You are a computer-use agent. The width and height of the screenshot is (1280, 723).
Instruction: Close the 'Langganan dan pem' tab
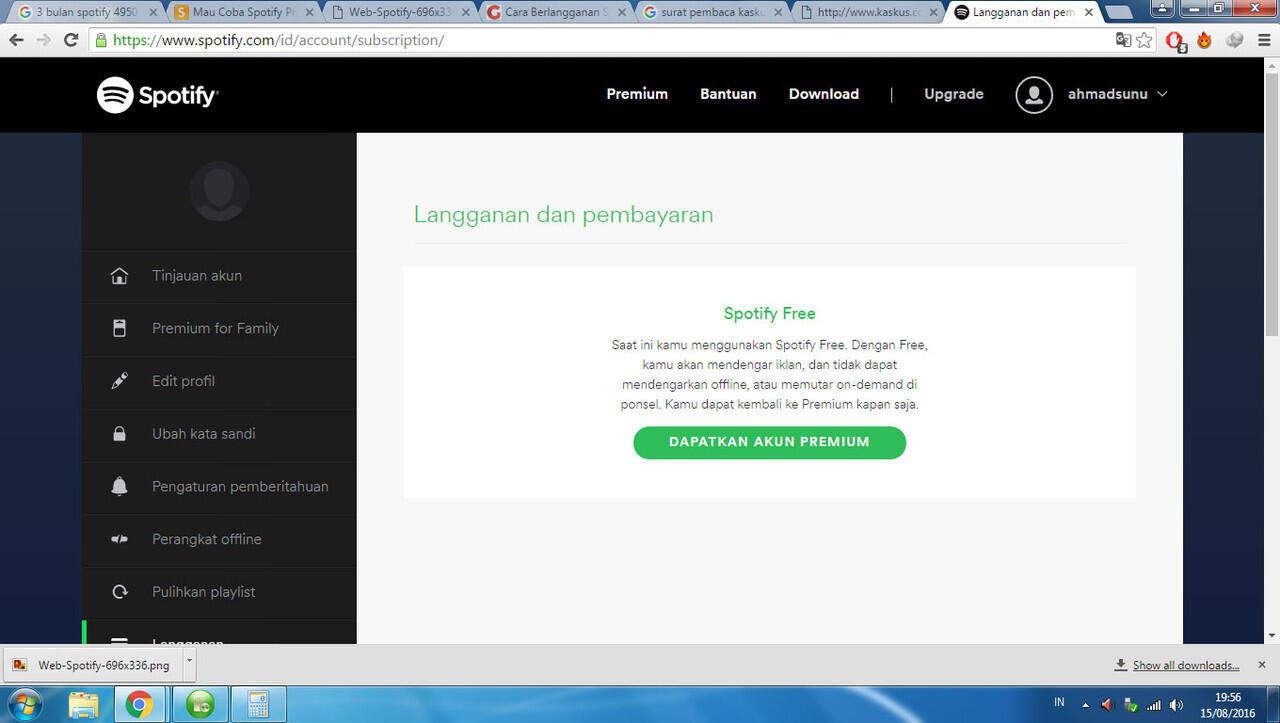(1089, 13)
